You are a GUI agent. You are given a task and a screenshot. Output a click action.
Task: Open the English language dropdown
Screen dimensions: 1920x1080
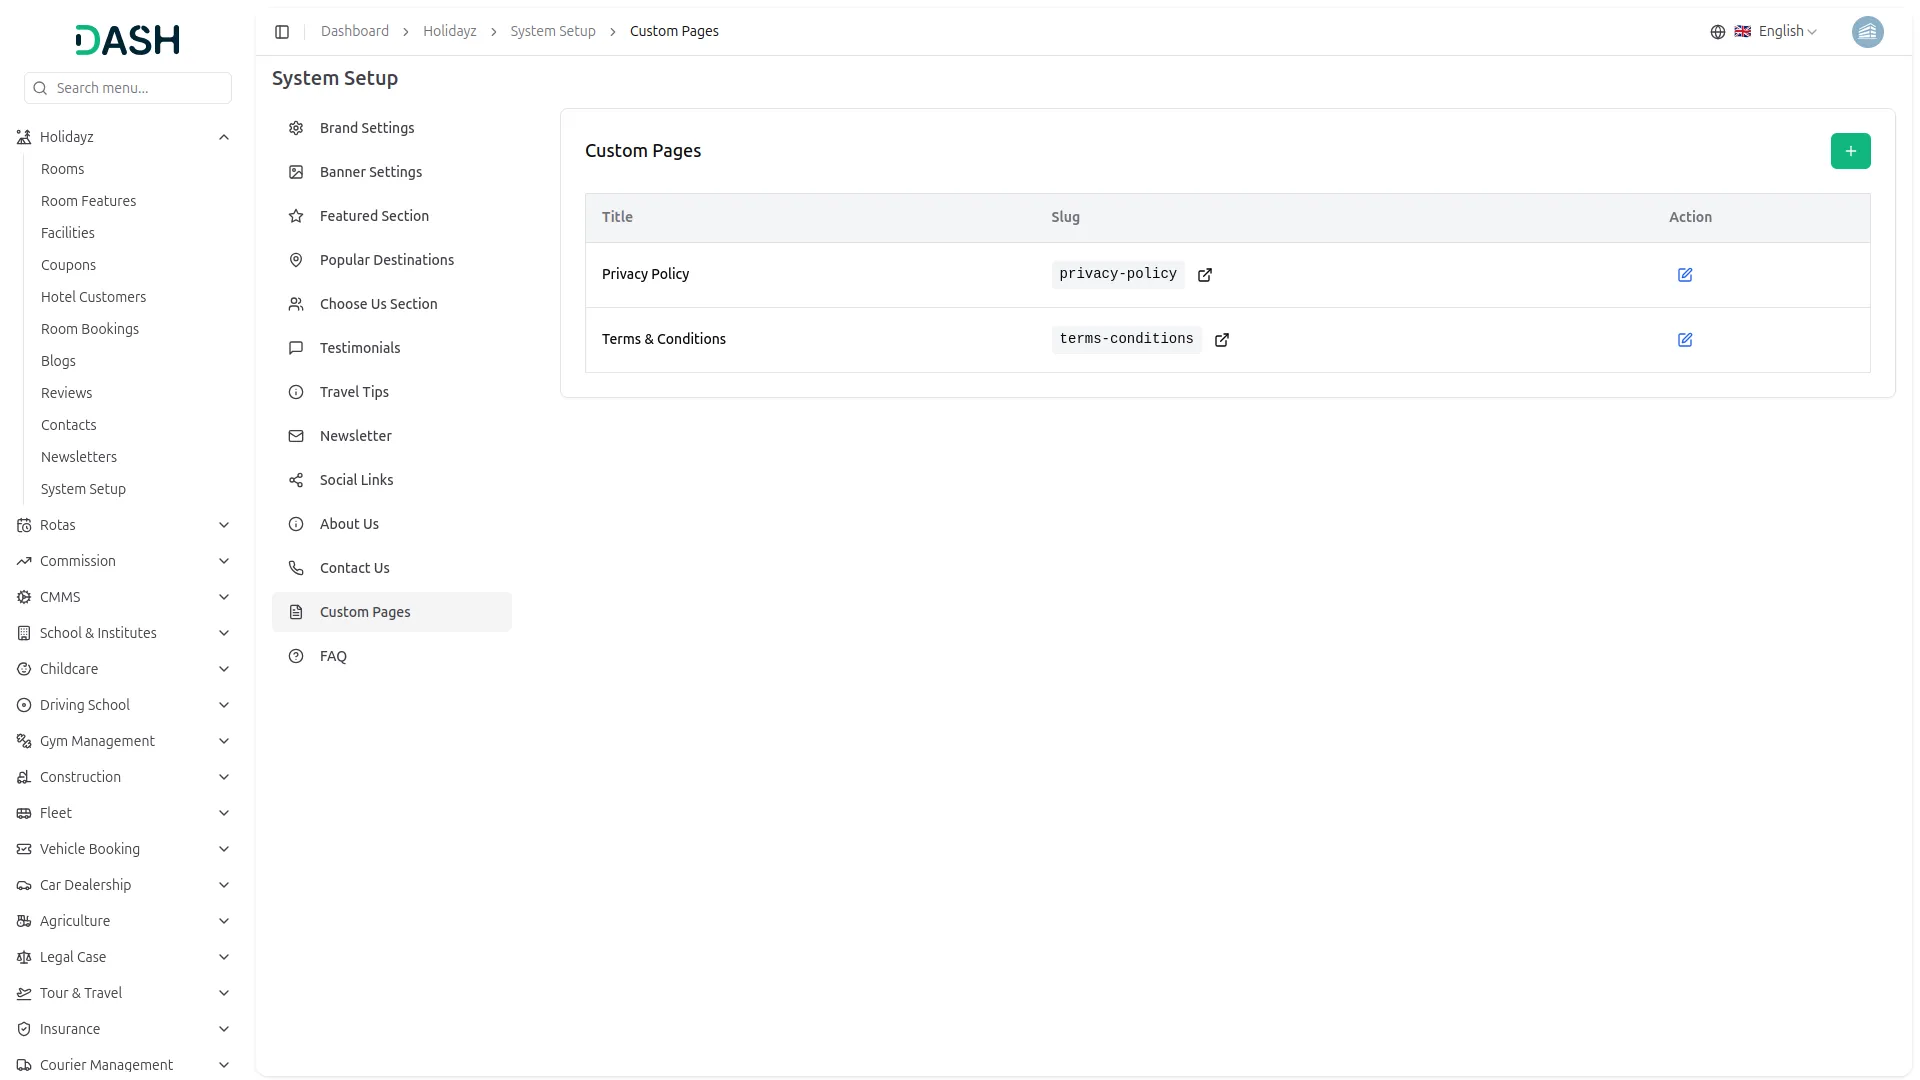(x=1787, y=32)
